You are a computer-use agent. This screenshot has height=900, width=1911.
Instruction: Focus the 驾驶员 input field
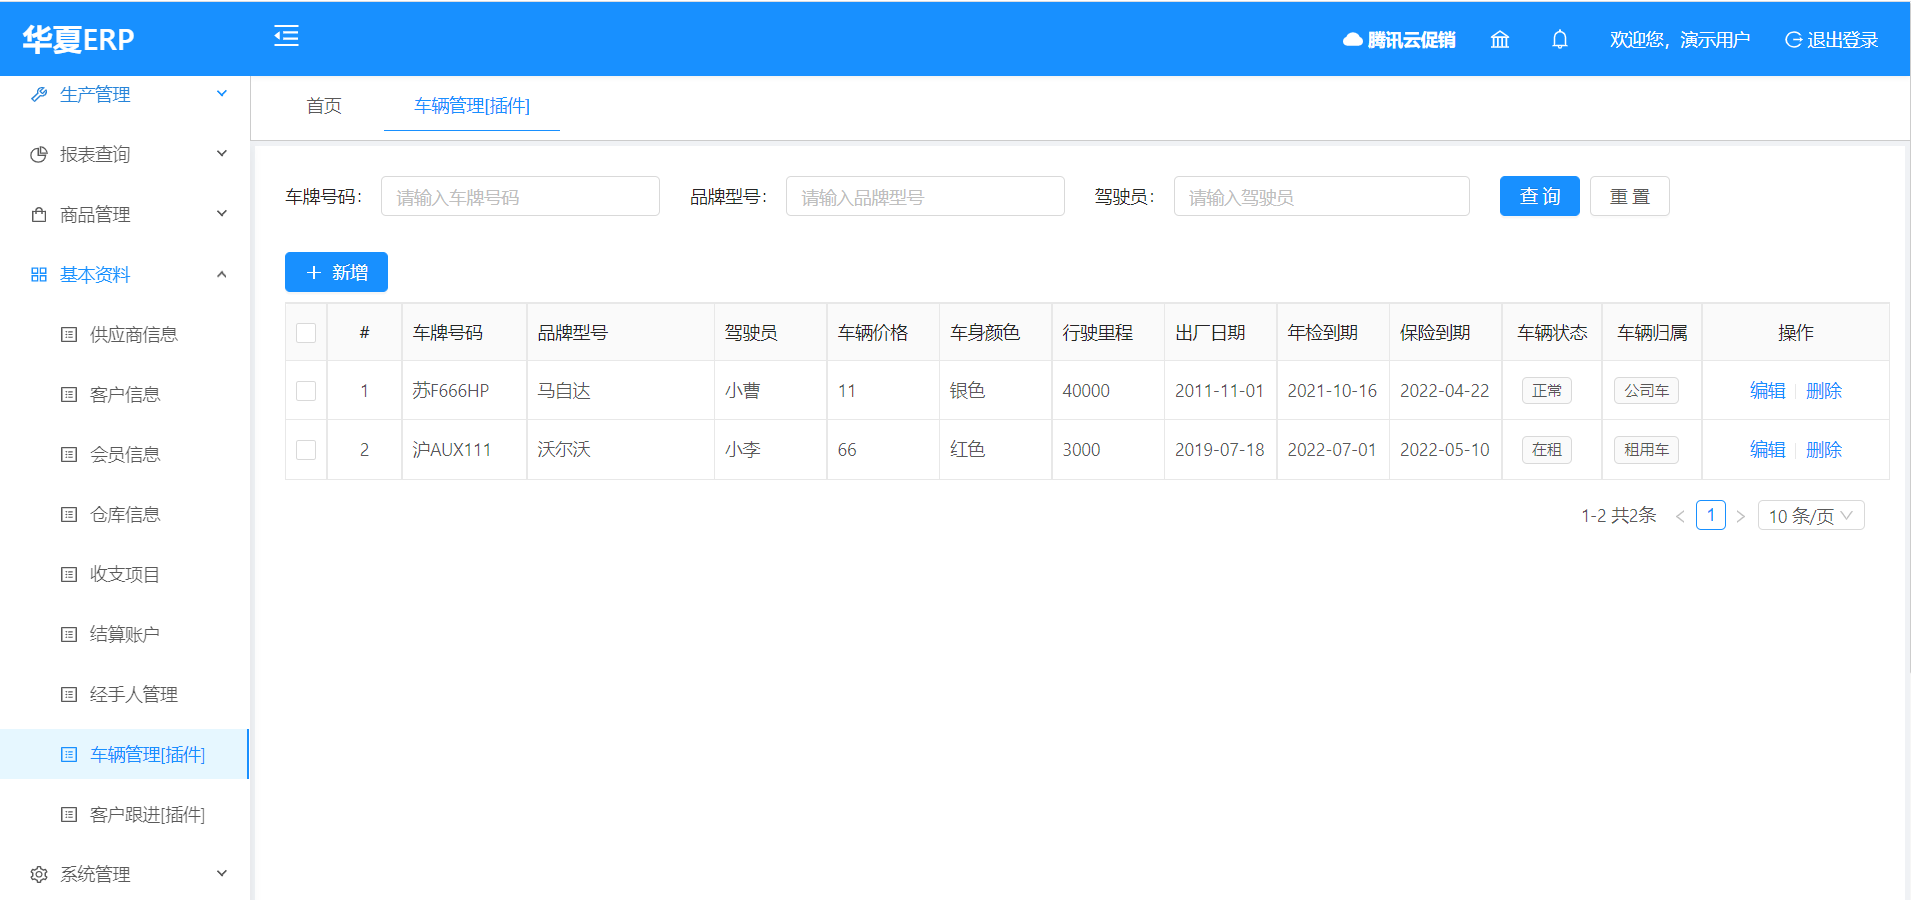click(1321, 196)
